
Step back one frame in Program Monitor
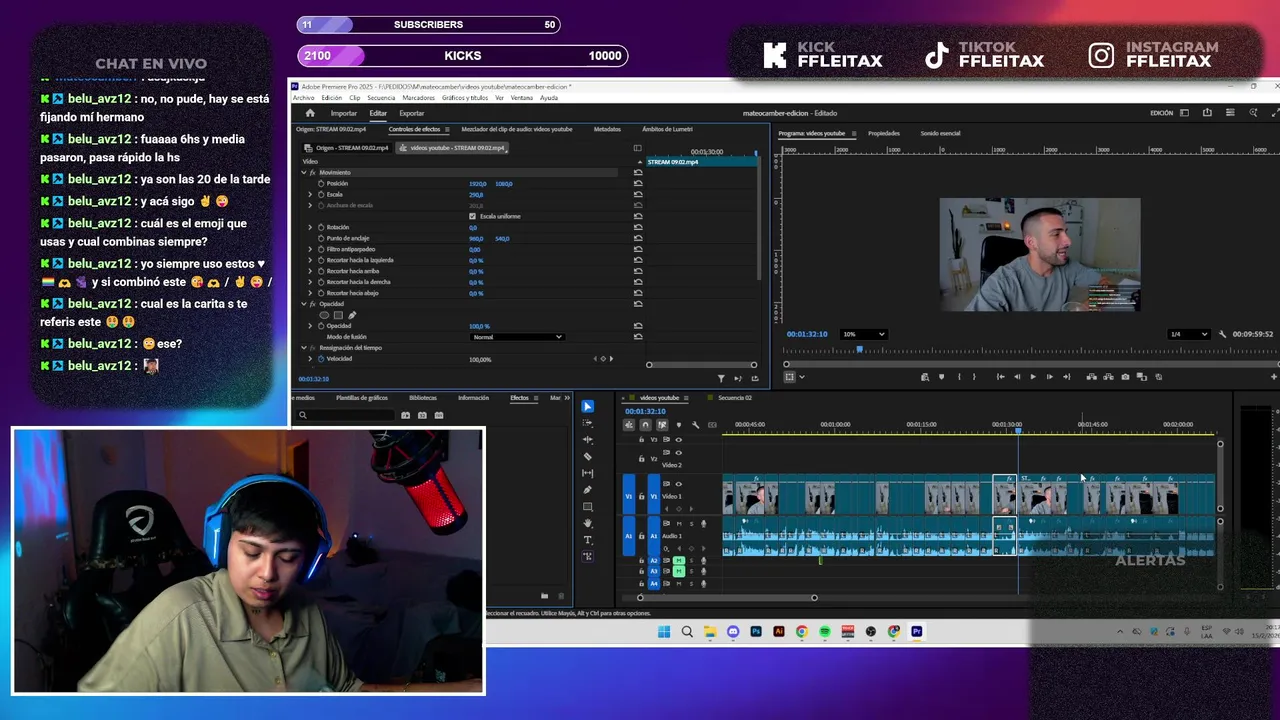[x=1017, y=377]
